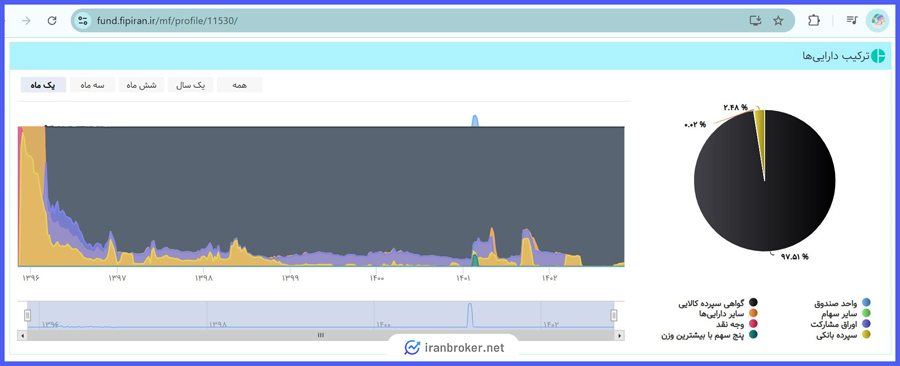The height and width of the screenshot is (366, 900).
Task: Click the install app icon in address bar
Action: [755, 21]
